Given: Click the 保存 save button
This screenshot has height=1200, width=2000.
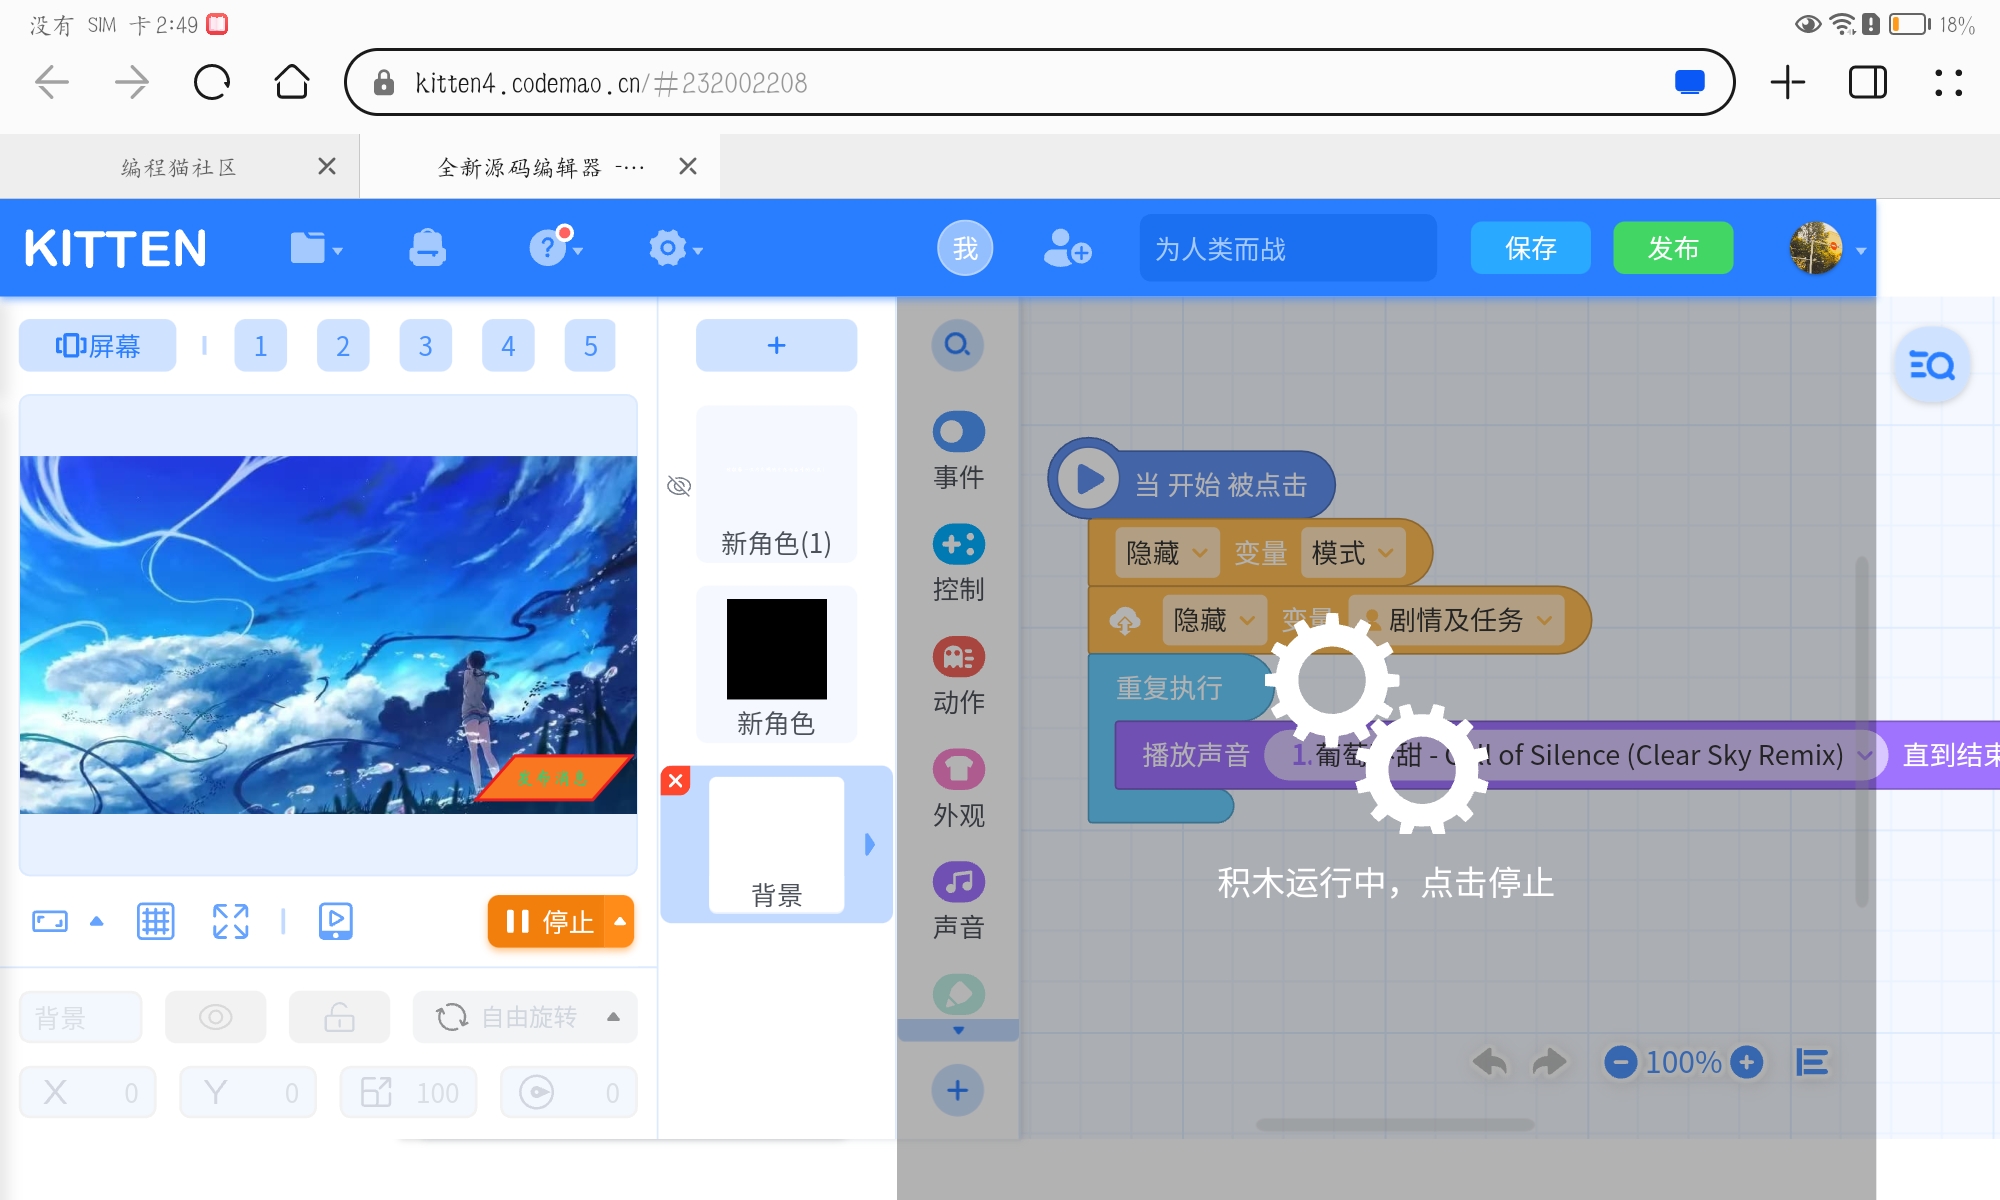Looking at the screenshot, I should [x=1530, y=248].
